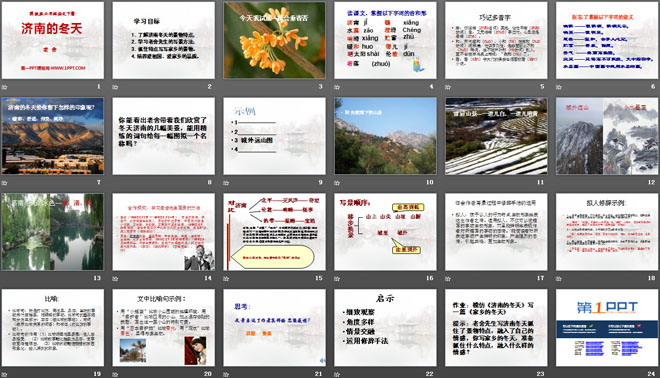
Task: Select slide 14 with author portrait photo
Action: [x=163, y=232]
